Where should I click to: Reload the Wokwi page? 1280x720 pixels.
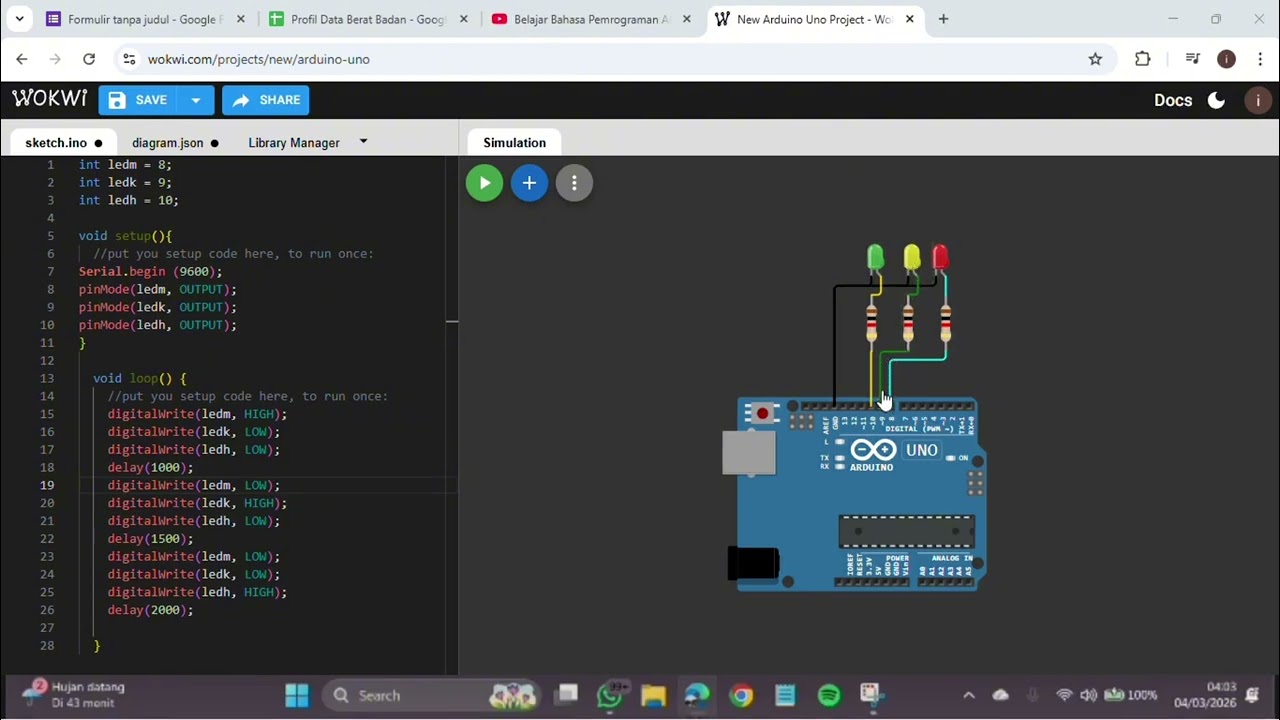coord(89,59)
